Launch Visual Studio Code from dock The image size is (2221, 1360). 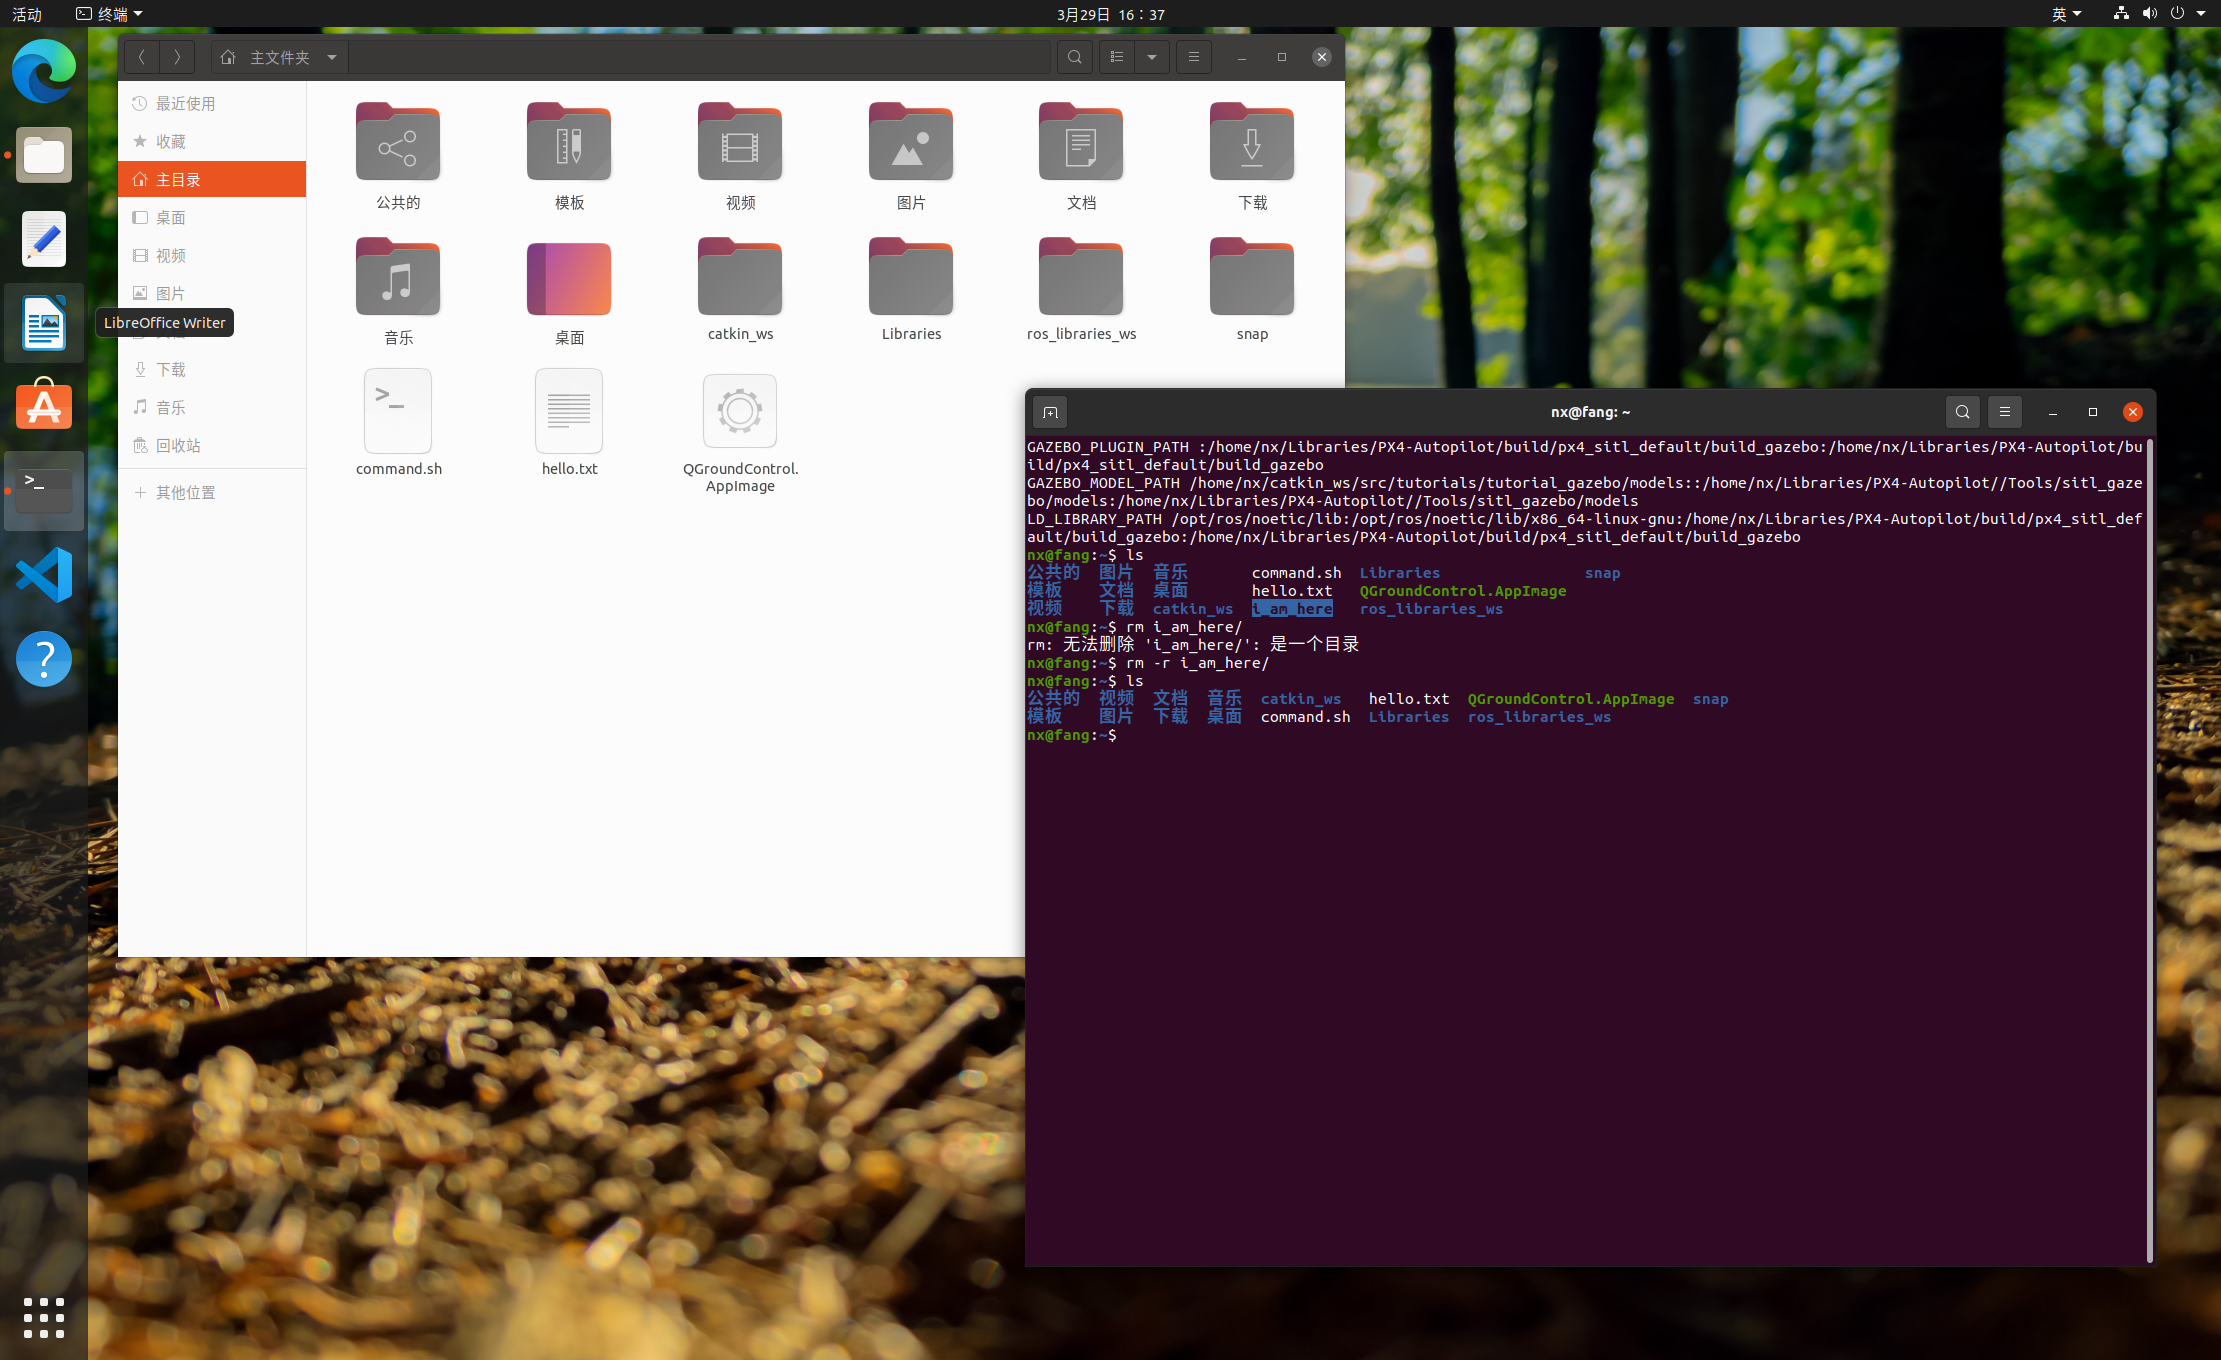44,575
